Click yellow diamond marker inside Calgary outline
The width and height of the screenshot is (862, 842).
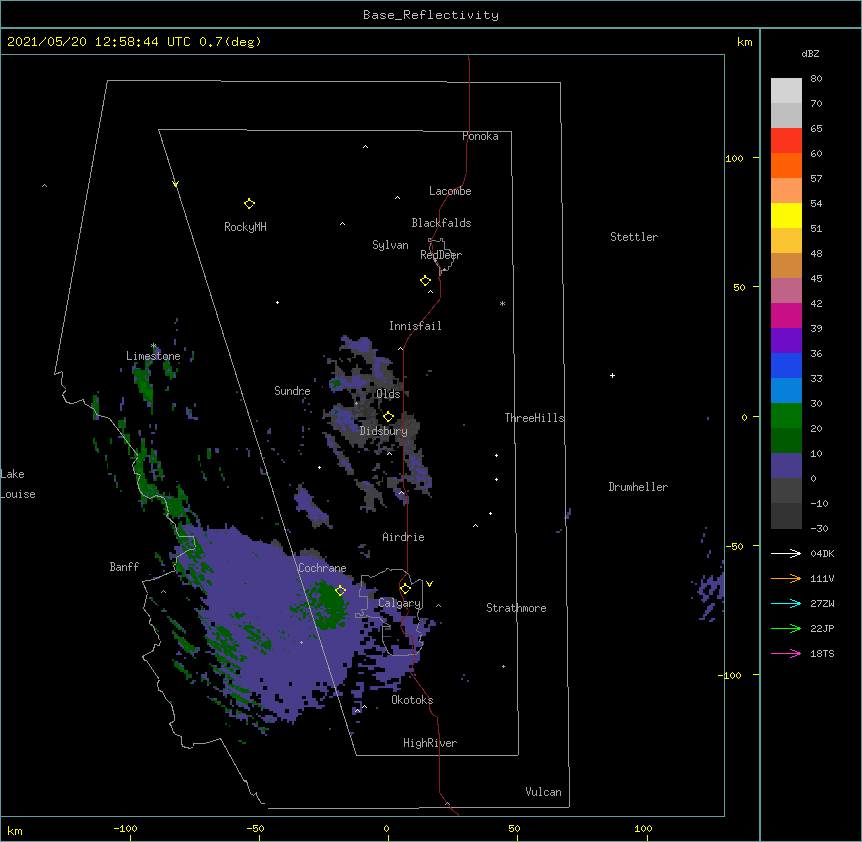click(405, 589)
